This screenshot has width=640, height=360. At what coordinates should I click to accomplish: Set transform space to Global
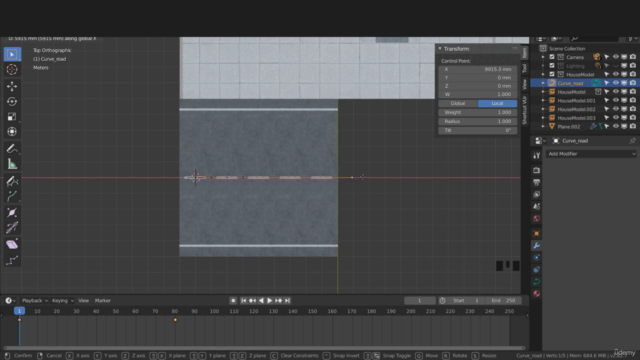point(458,103)
